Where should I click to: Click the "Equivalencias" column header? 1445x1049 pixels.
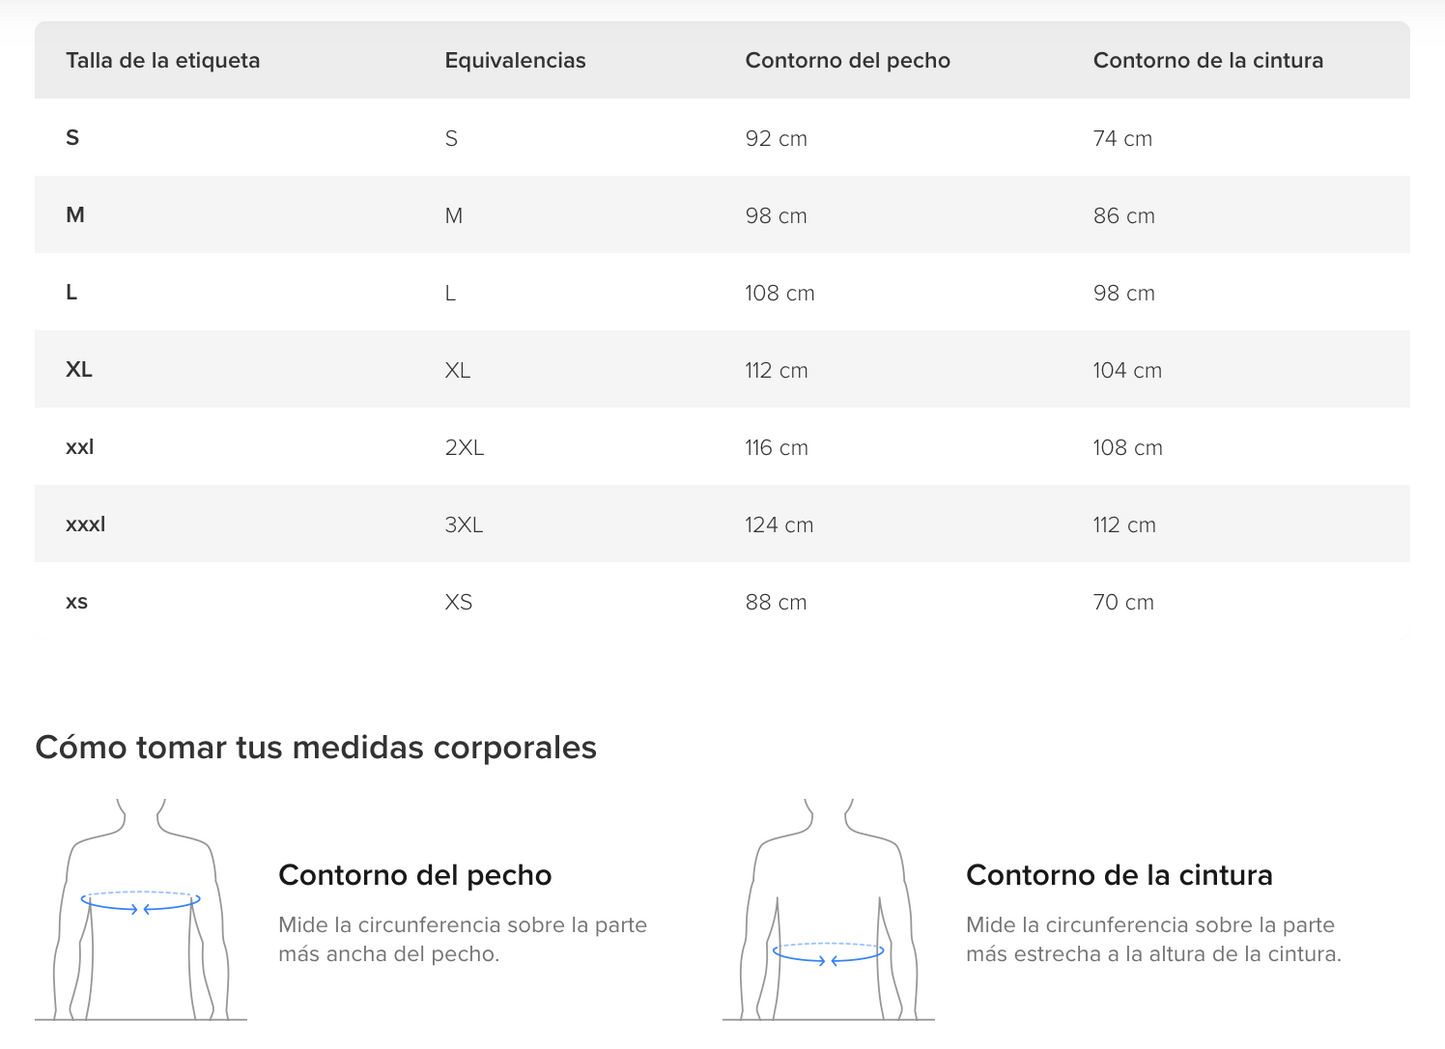[515, 61]
